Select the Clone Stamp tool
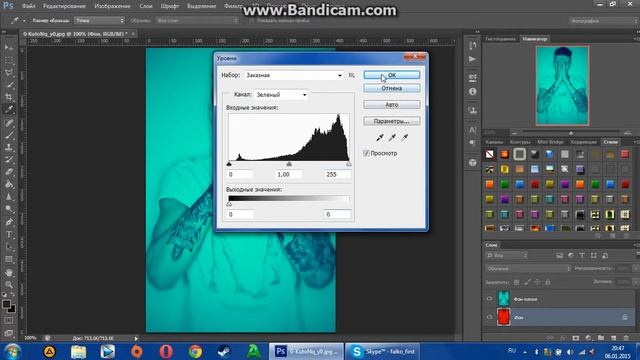The height and width of the screenshot is (360, 640). pyautogui.click(x=9, y=147)
